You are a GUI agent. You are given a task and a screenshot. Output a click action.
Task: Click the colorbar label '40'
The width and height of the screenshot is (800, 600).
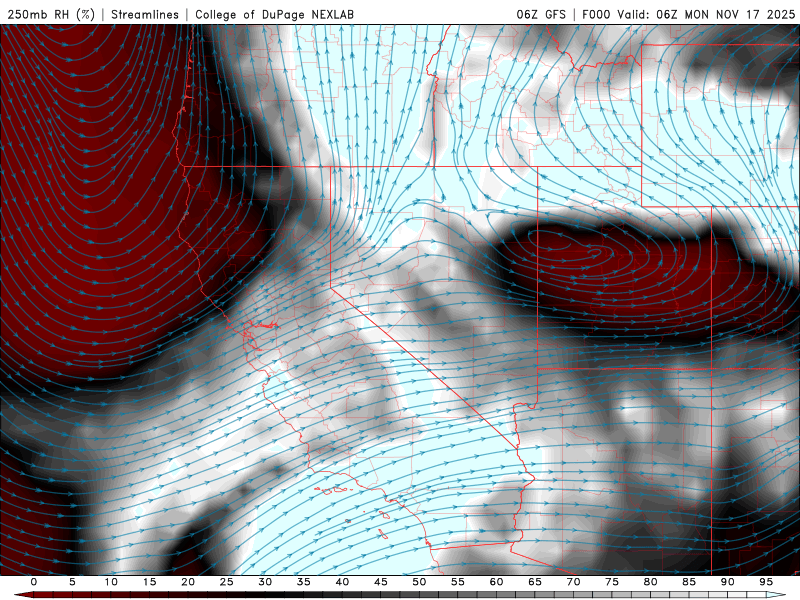click(342, 582)
